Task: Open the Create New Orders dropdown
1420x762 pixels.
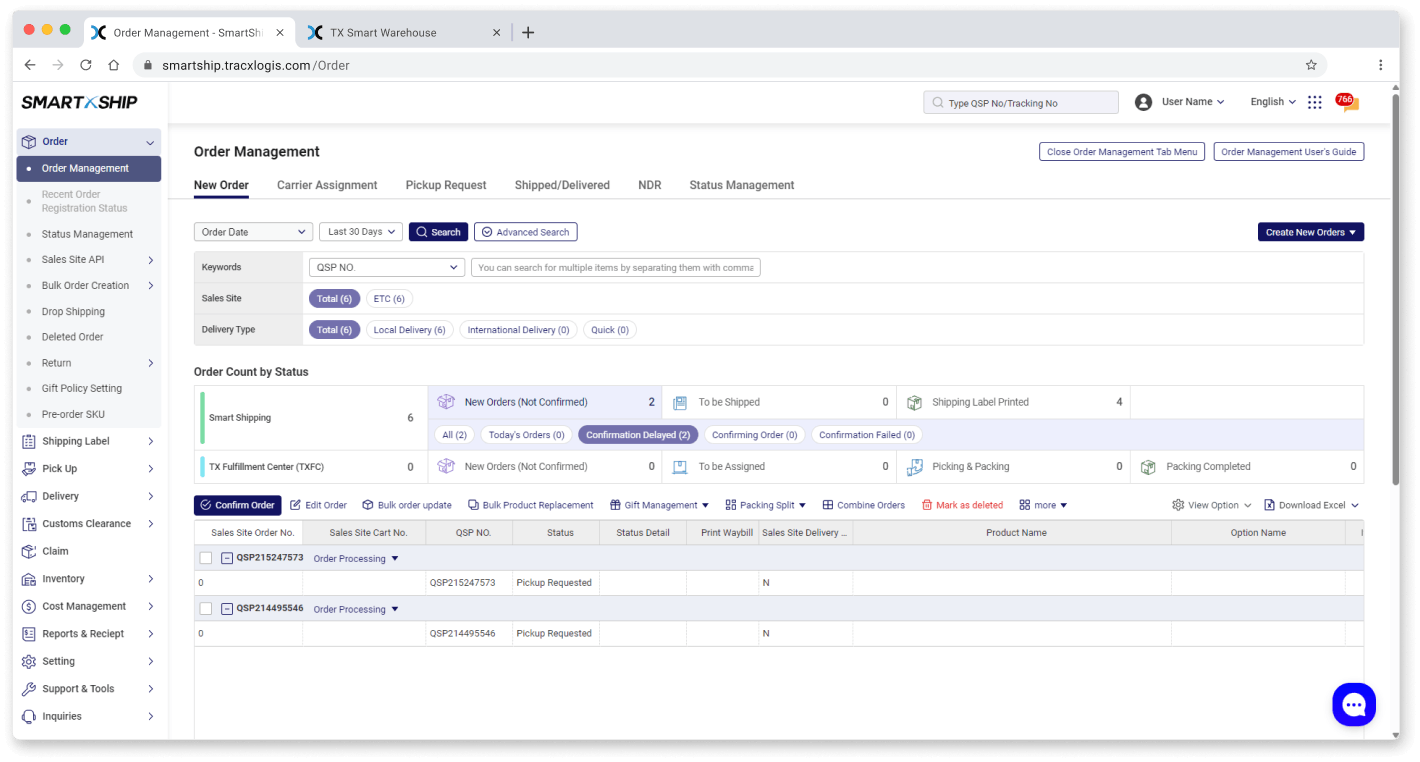Action: pyautogui.click(x=1310, y=232)
